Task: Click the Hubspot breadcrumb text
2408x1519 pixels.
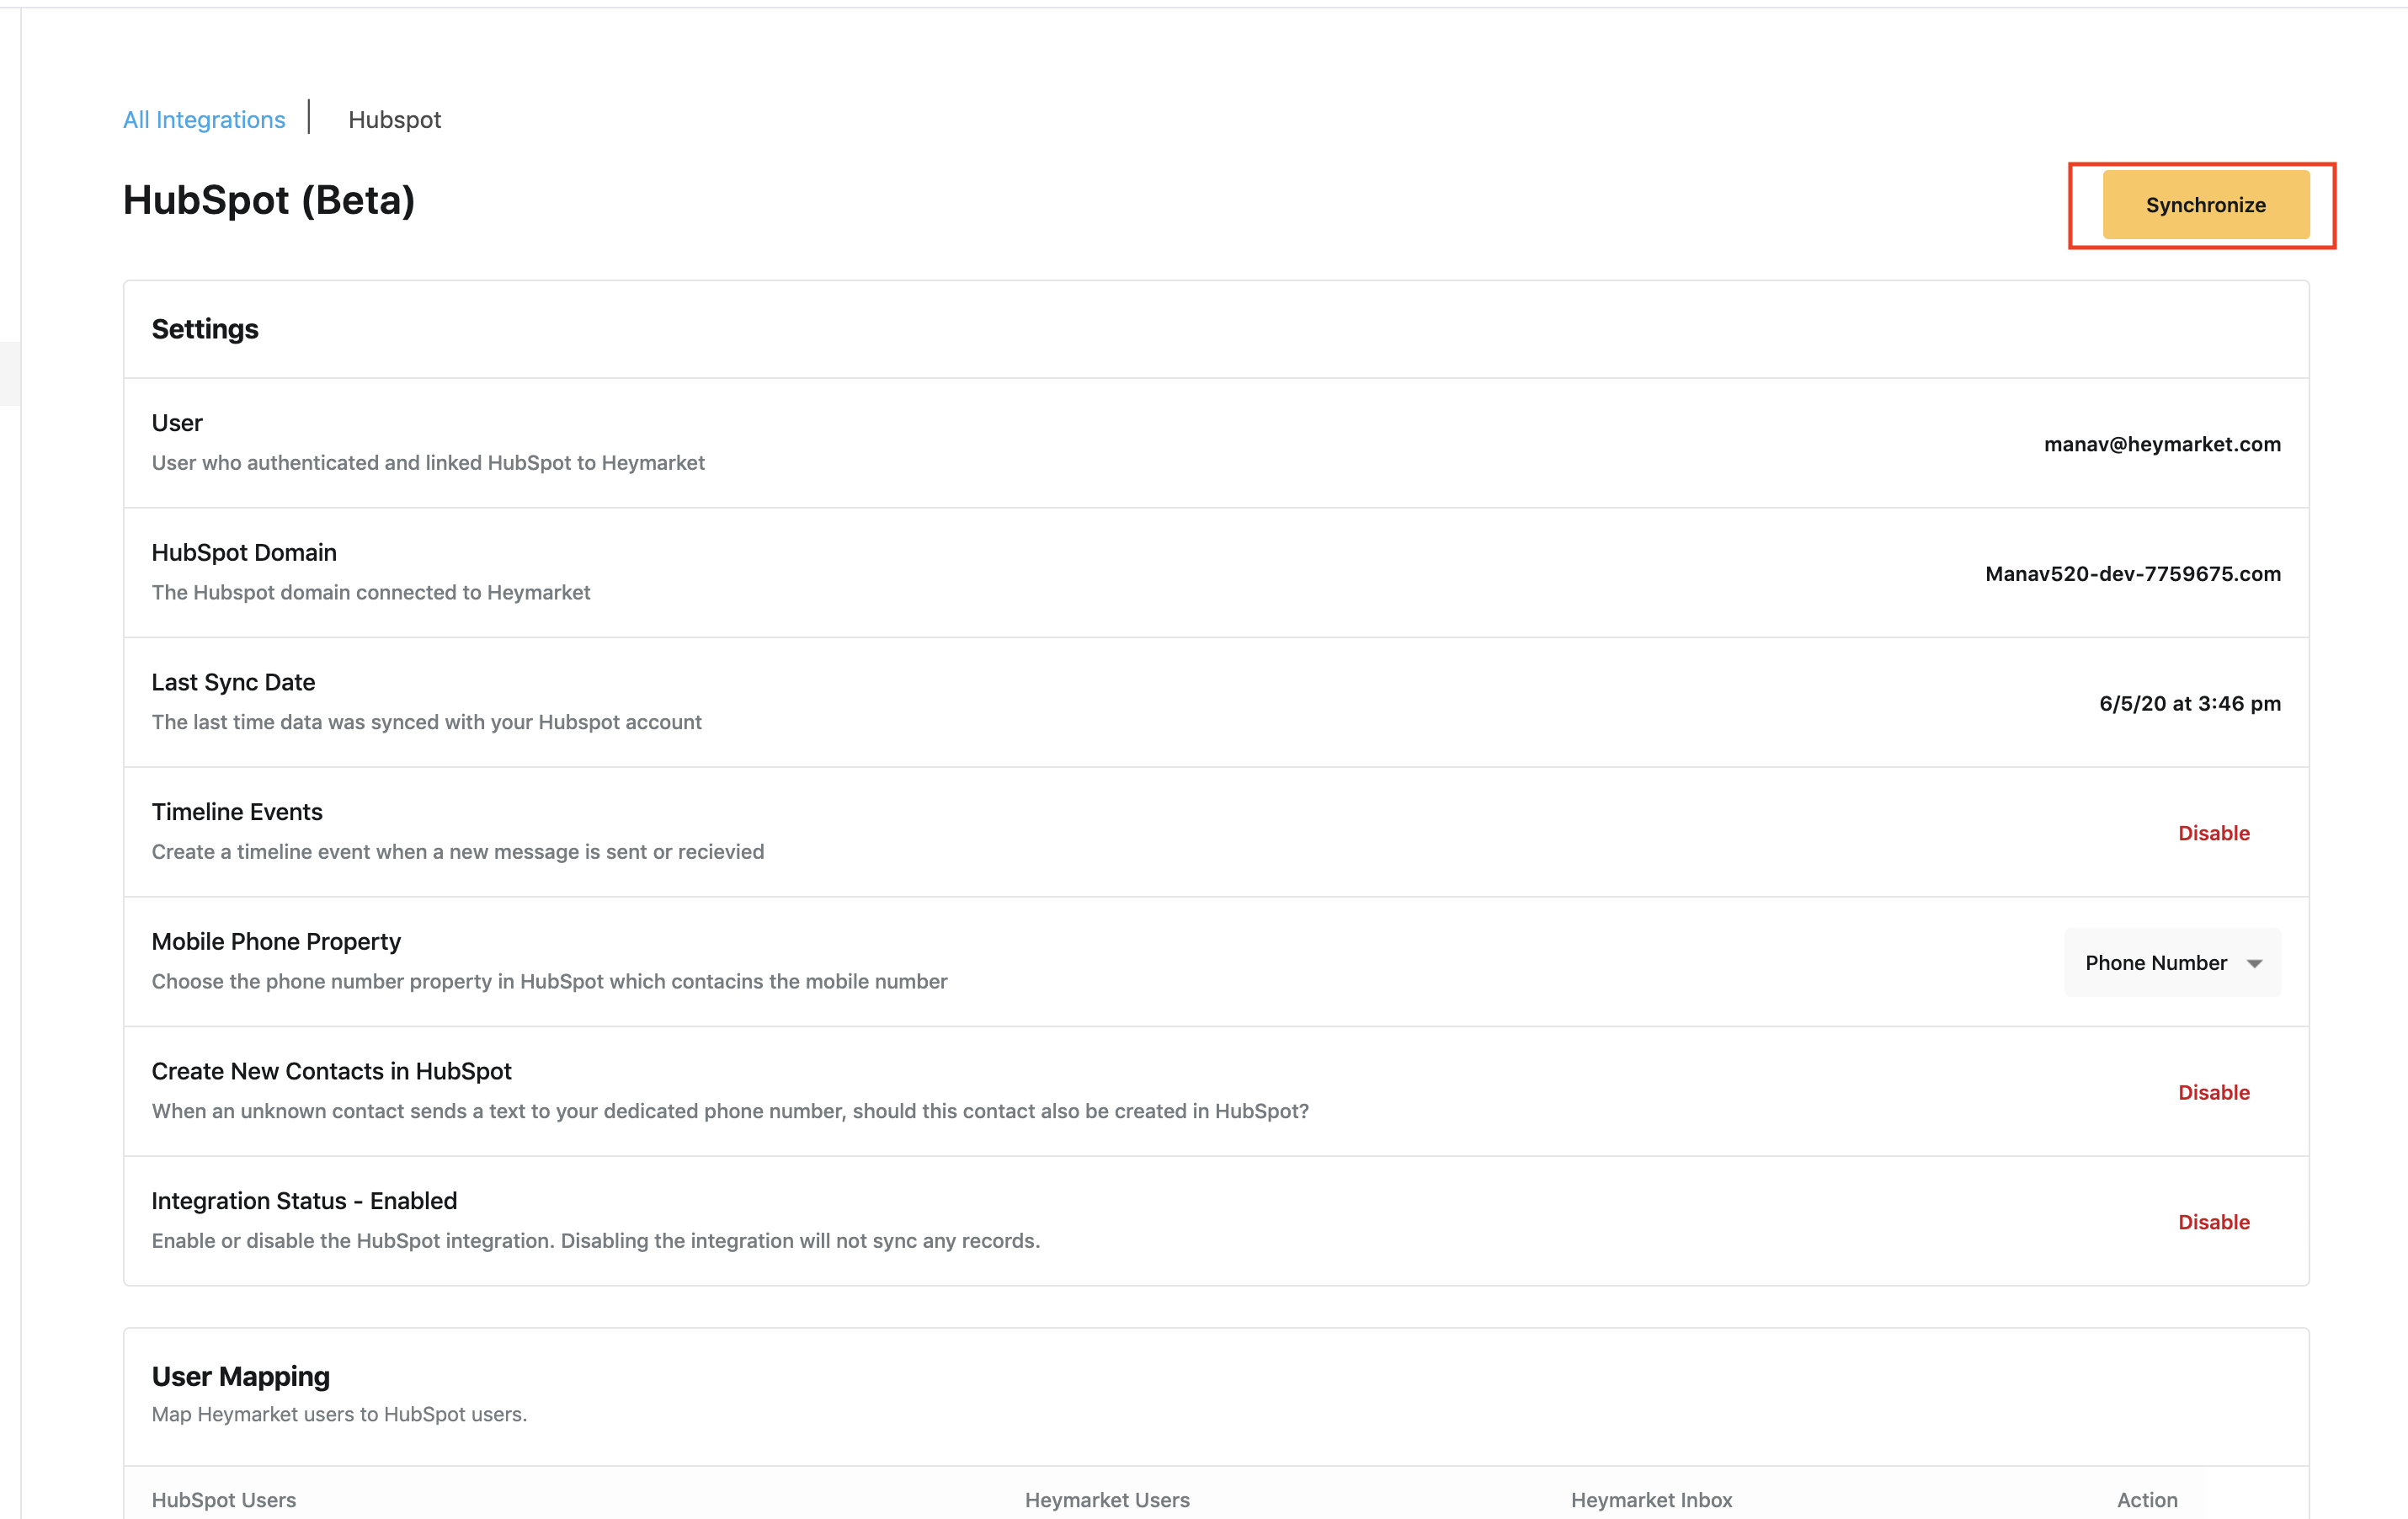Action: [x=394, y=119]
